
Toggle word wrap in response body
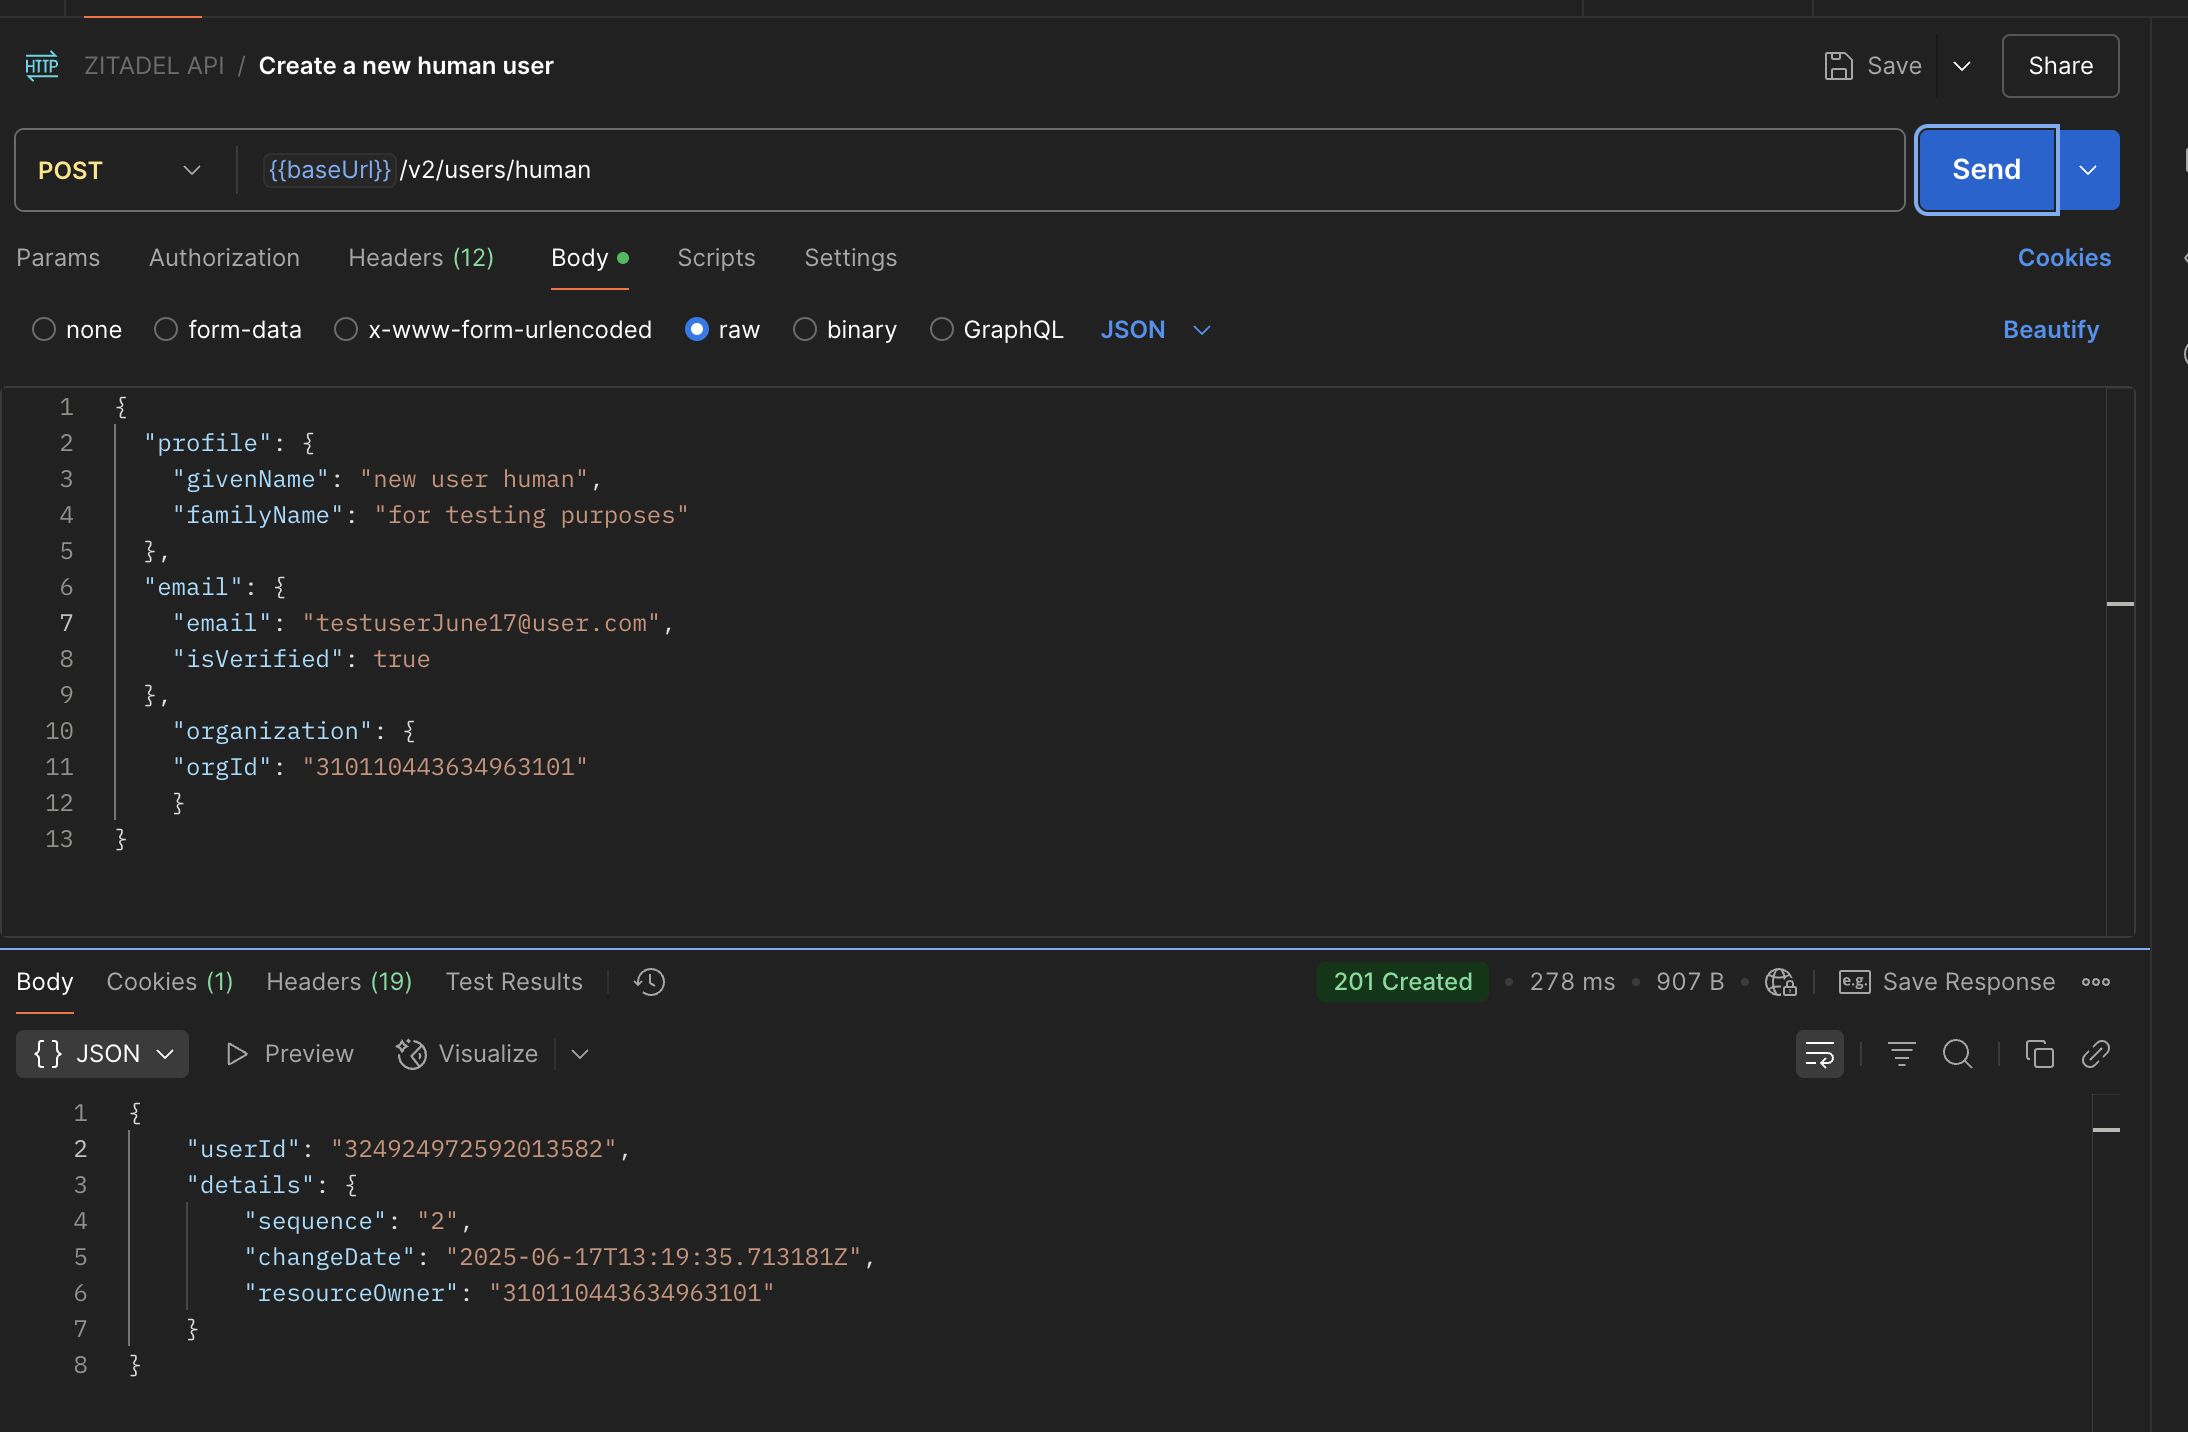point(1820,1054)
